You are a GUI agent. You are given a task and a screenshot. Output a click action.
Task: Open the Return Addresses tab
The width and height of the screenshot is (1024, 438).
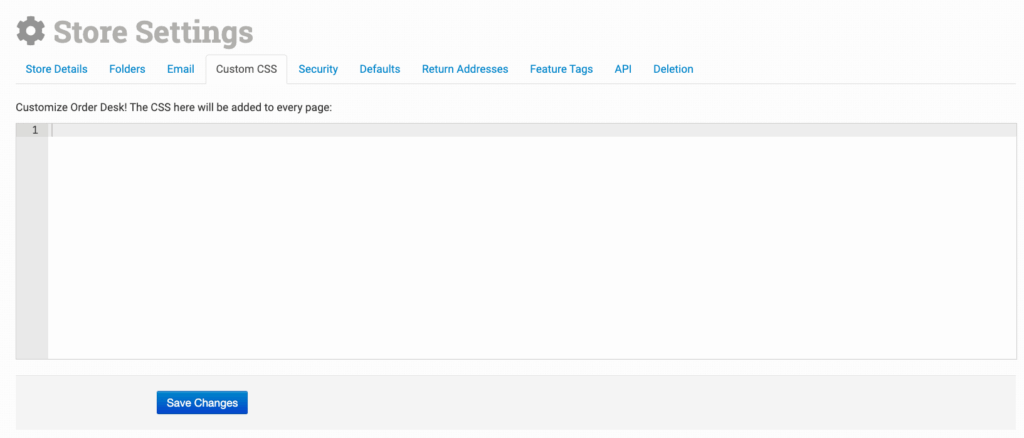tap(465, 69)
